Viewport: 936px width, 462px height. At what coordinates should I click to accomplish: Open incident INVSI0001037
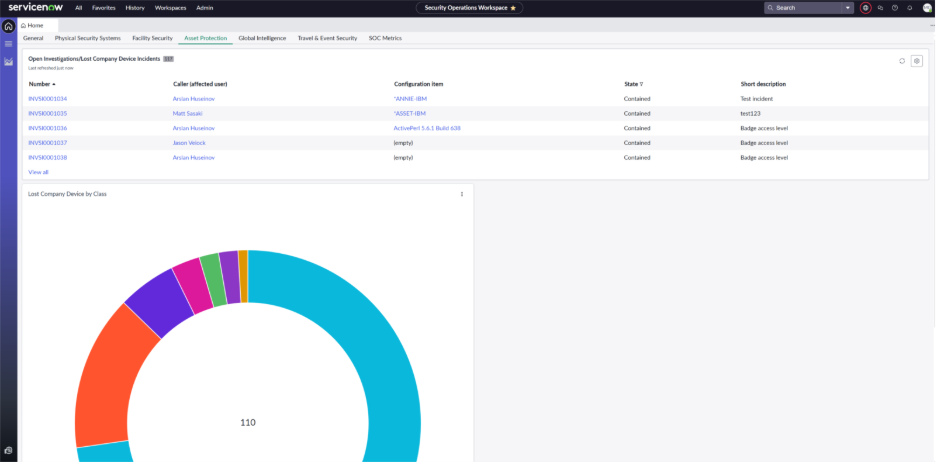(x=48, y=143)
